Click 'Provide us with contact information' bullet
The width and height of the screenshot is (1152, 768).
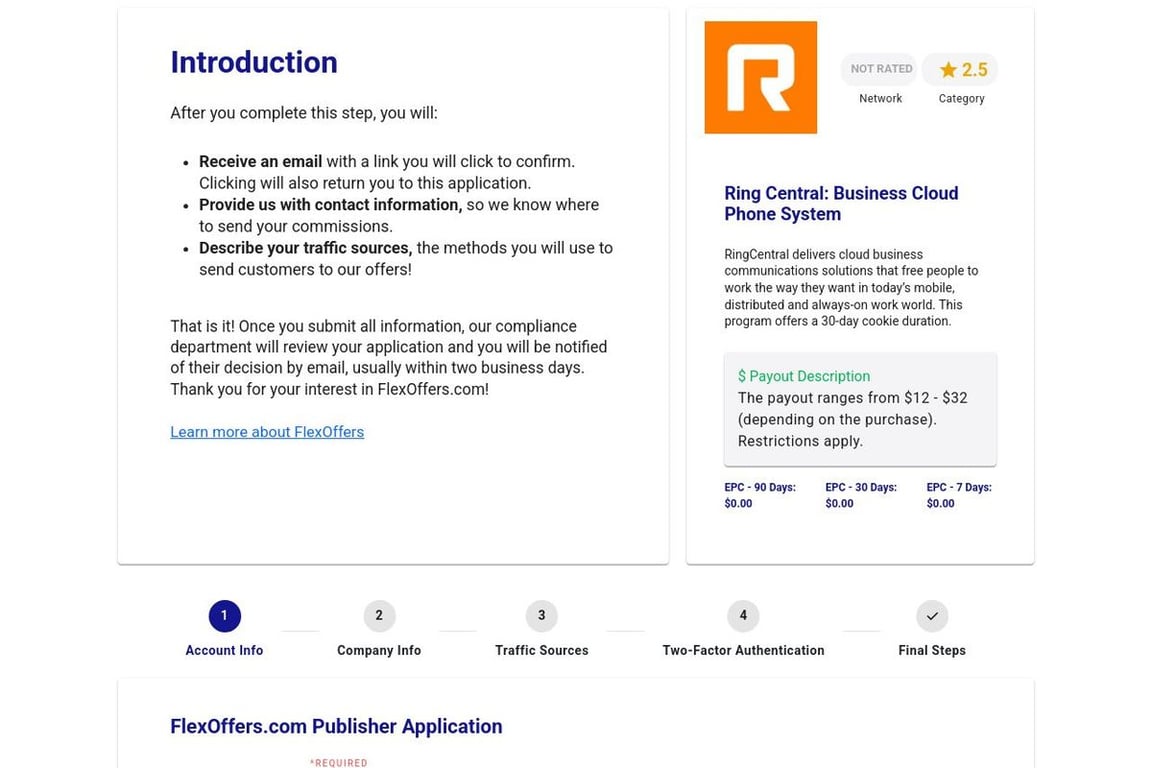(331, 205)
